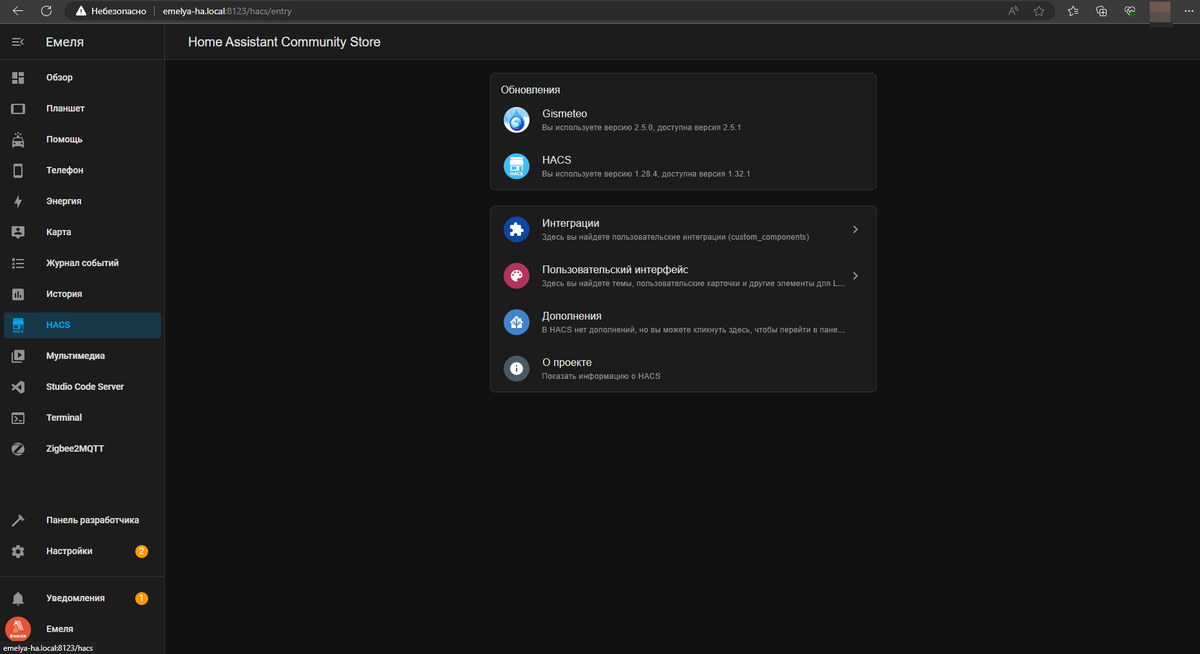Click the Панель разработчика hammer icon
Screen dimensions: 1200x654
(x=18, y=521)
